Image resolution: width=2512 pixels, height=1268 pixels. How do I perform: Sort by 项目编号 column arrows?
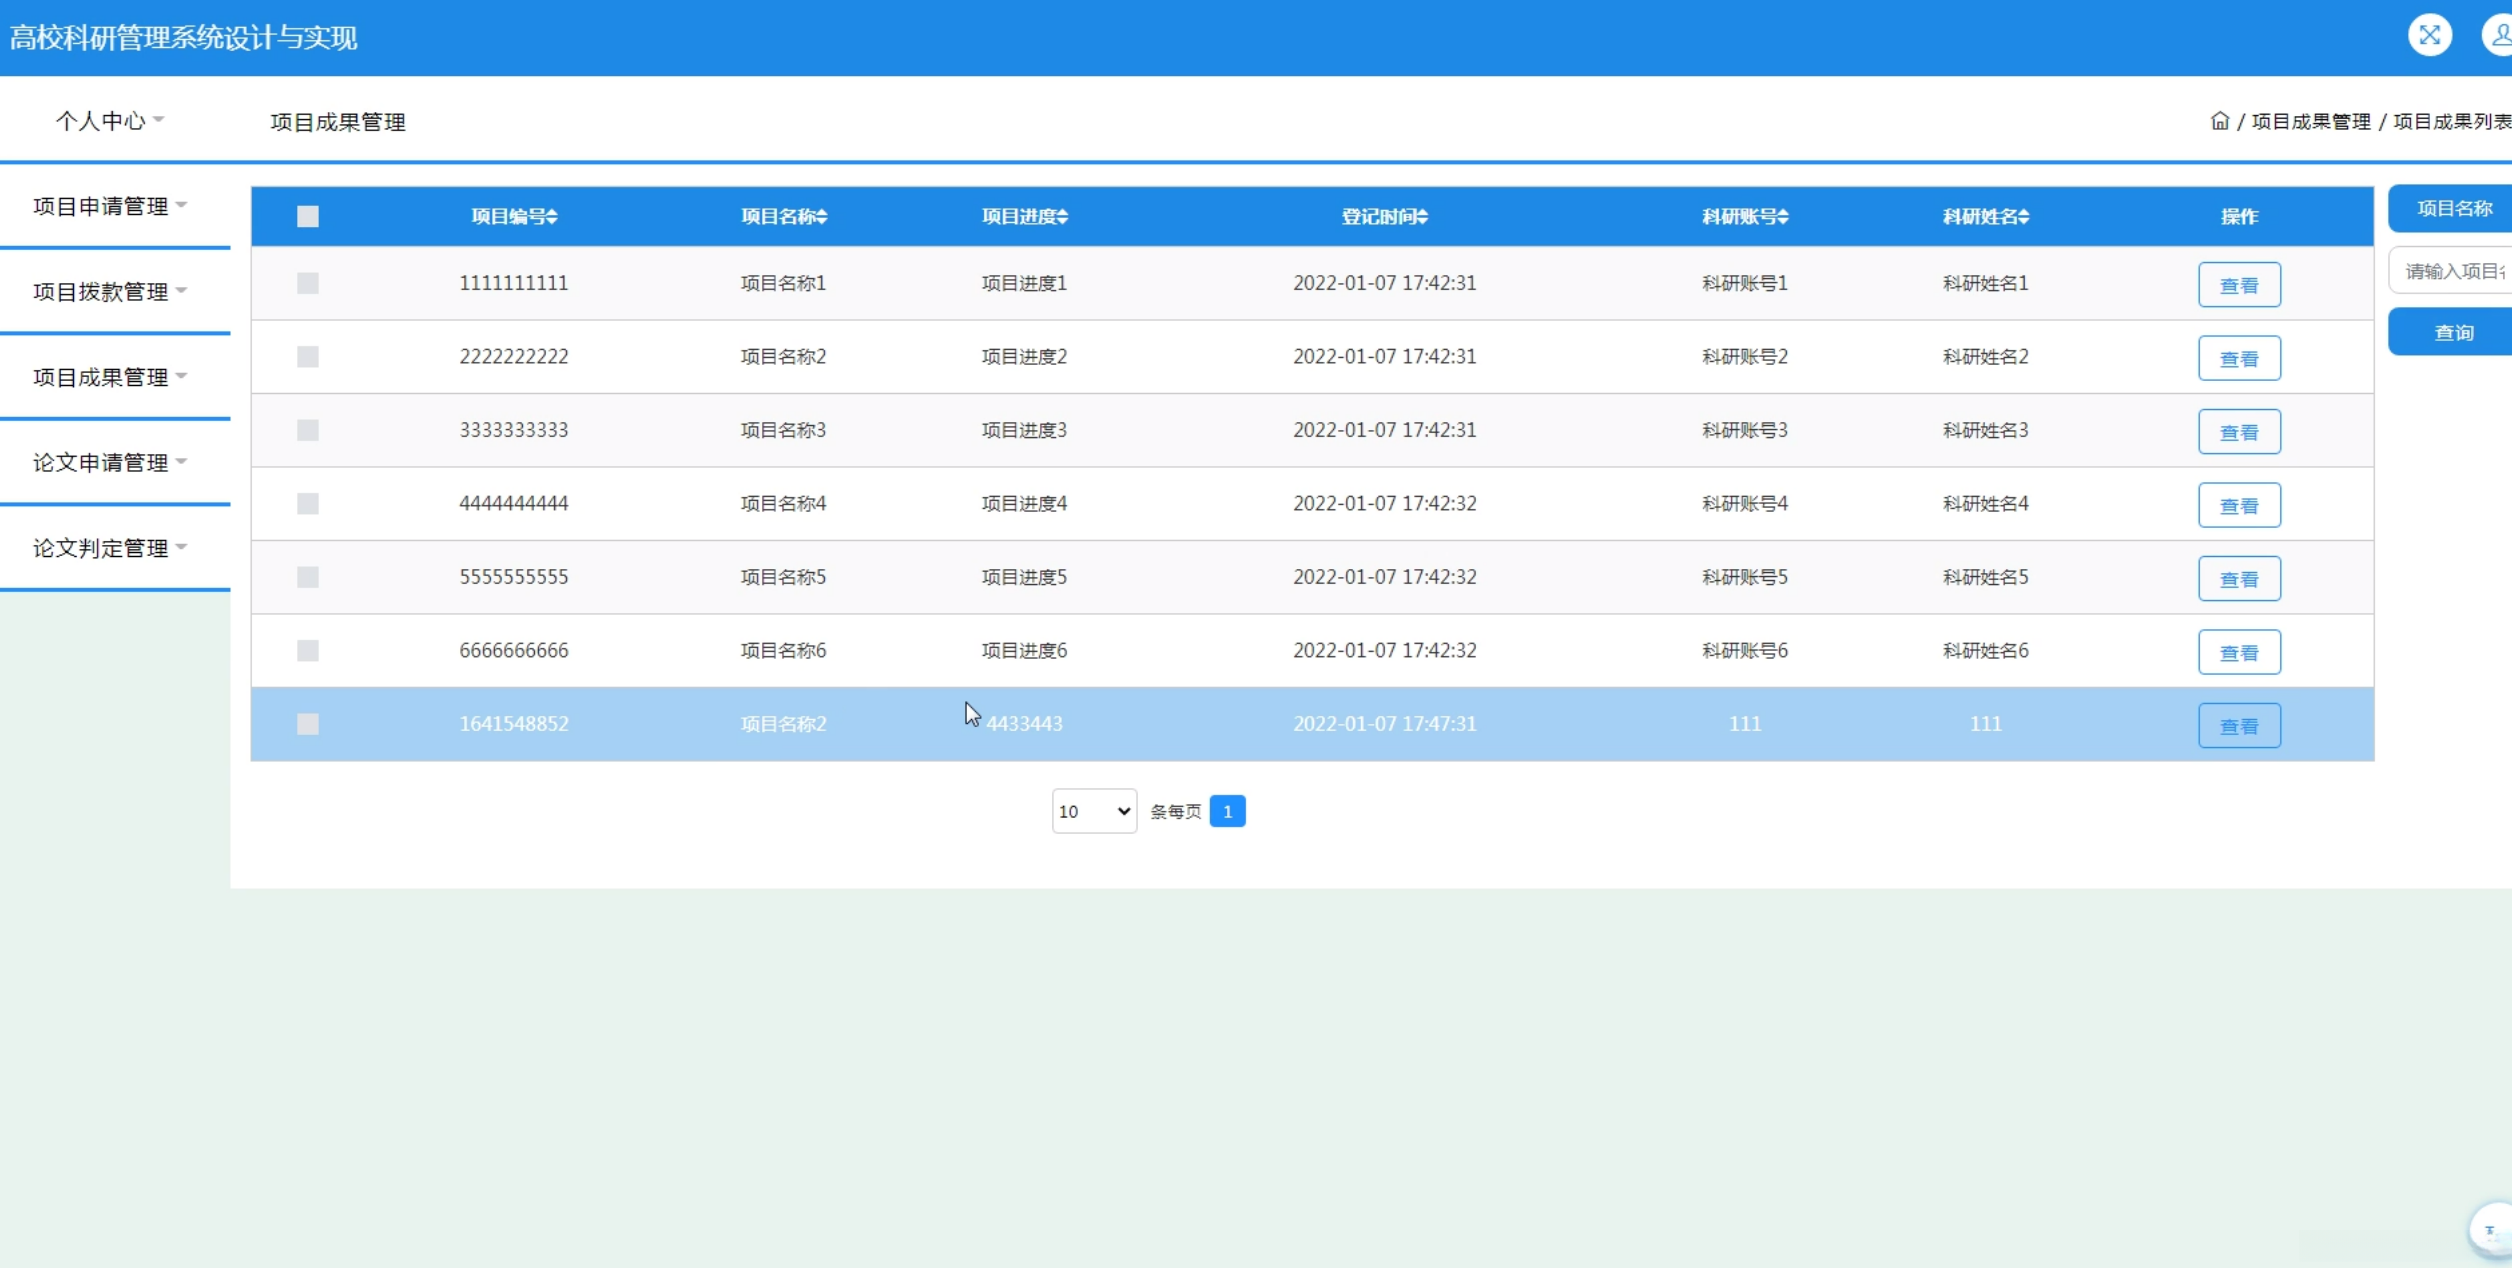tap(552, 217)
